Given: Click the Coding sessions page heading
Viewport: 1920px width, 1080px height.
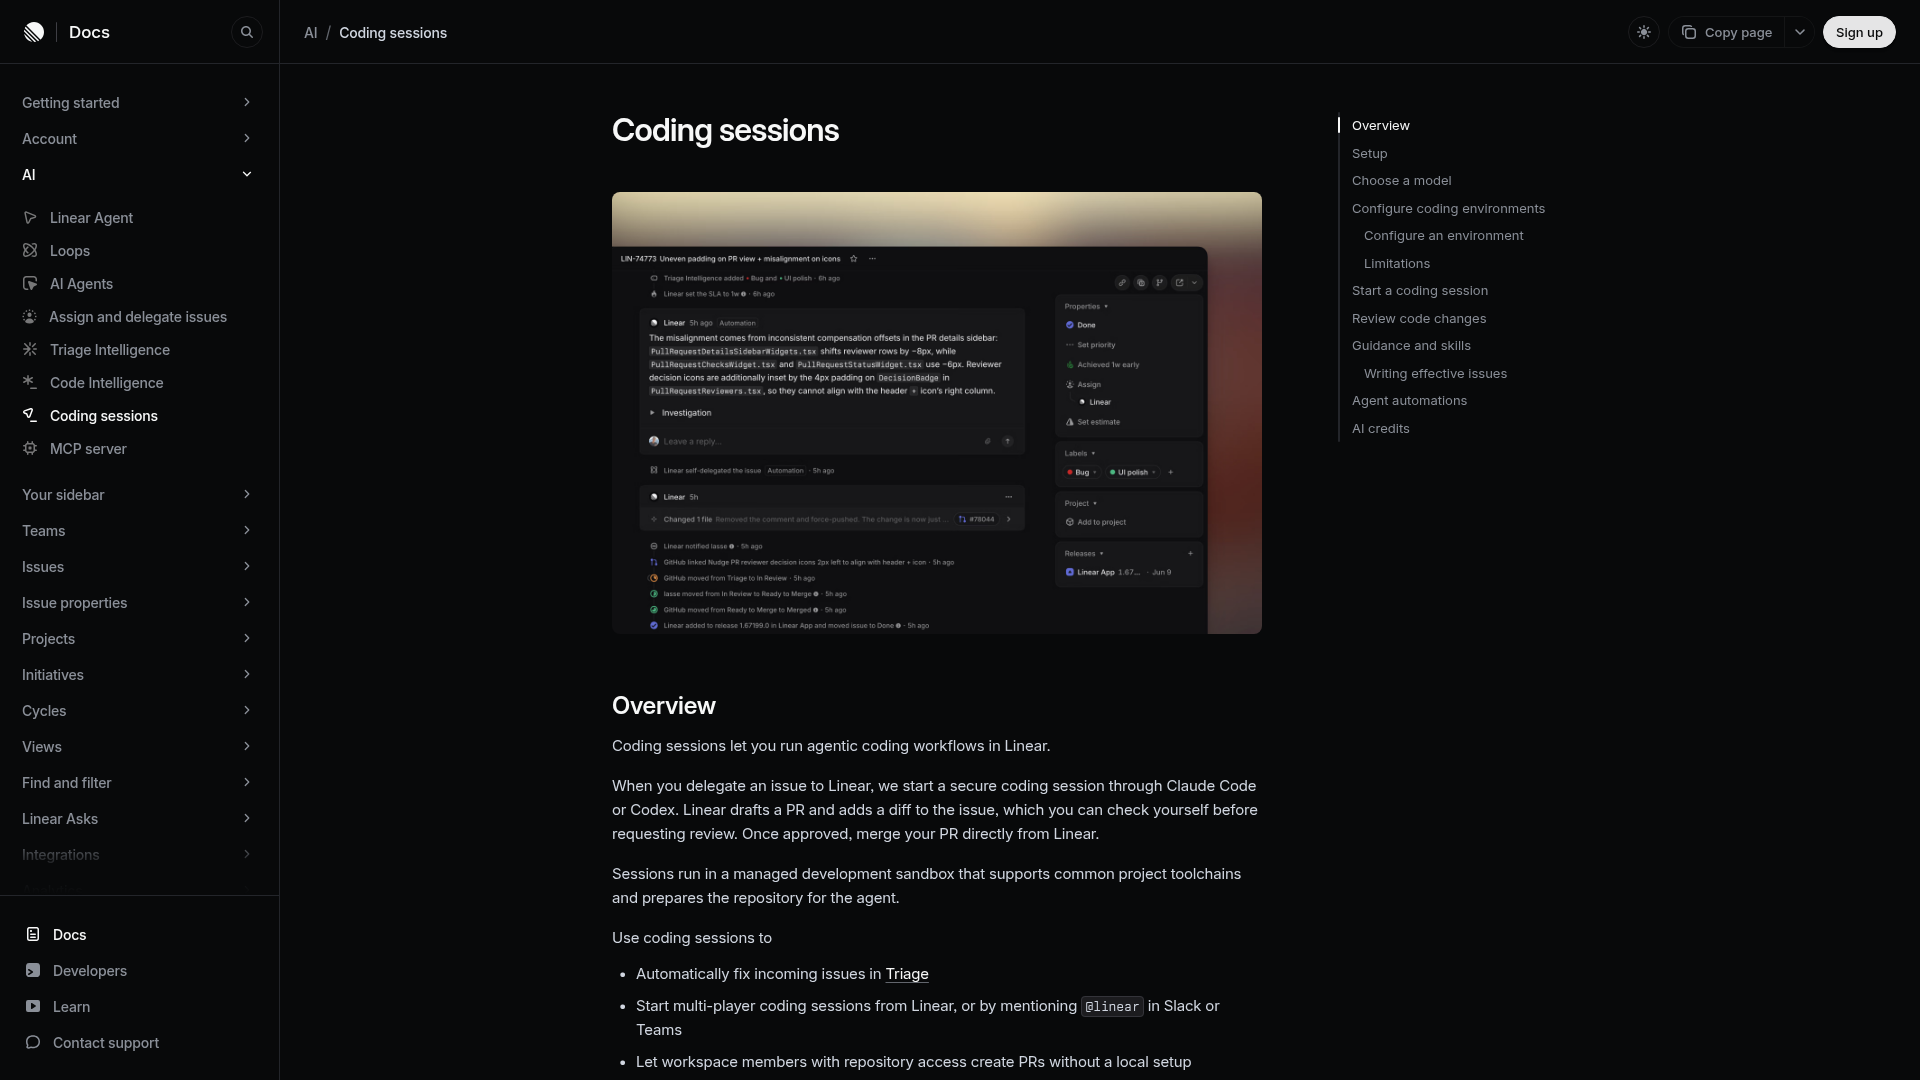Looking at the screenshot, I should click(x=725, y=130).
